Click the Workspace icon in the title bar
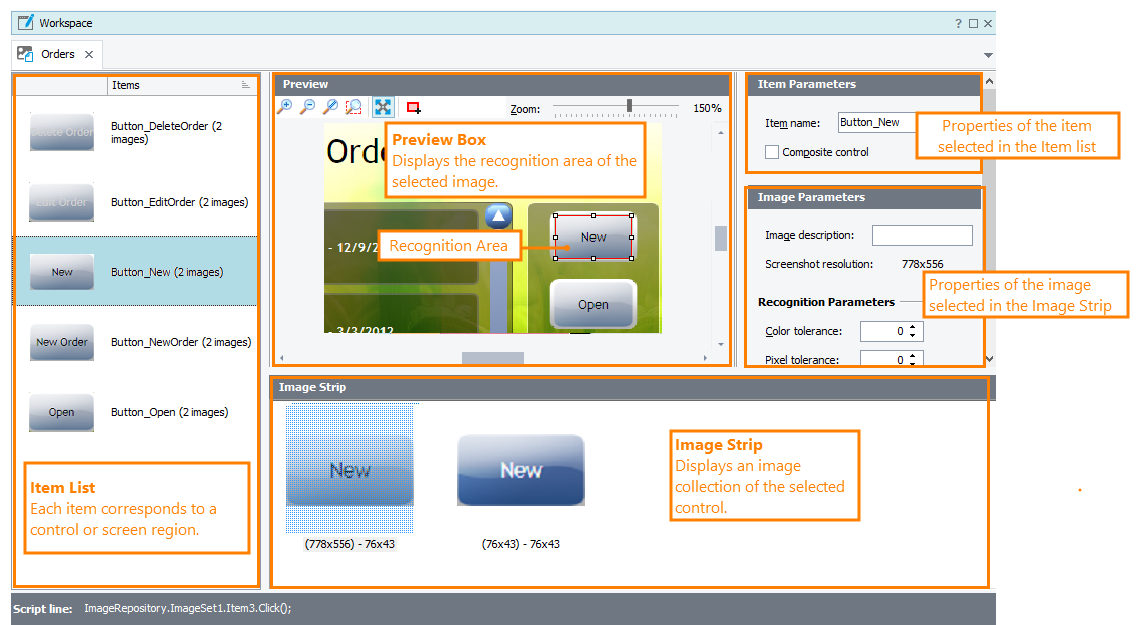The width and height of the screenshot is (1137, 625). 26,22
